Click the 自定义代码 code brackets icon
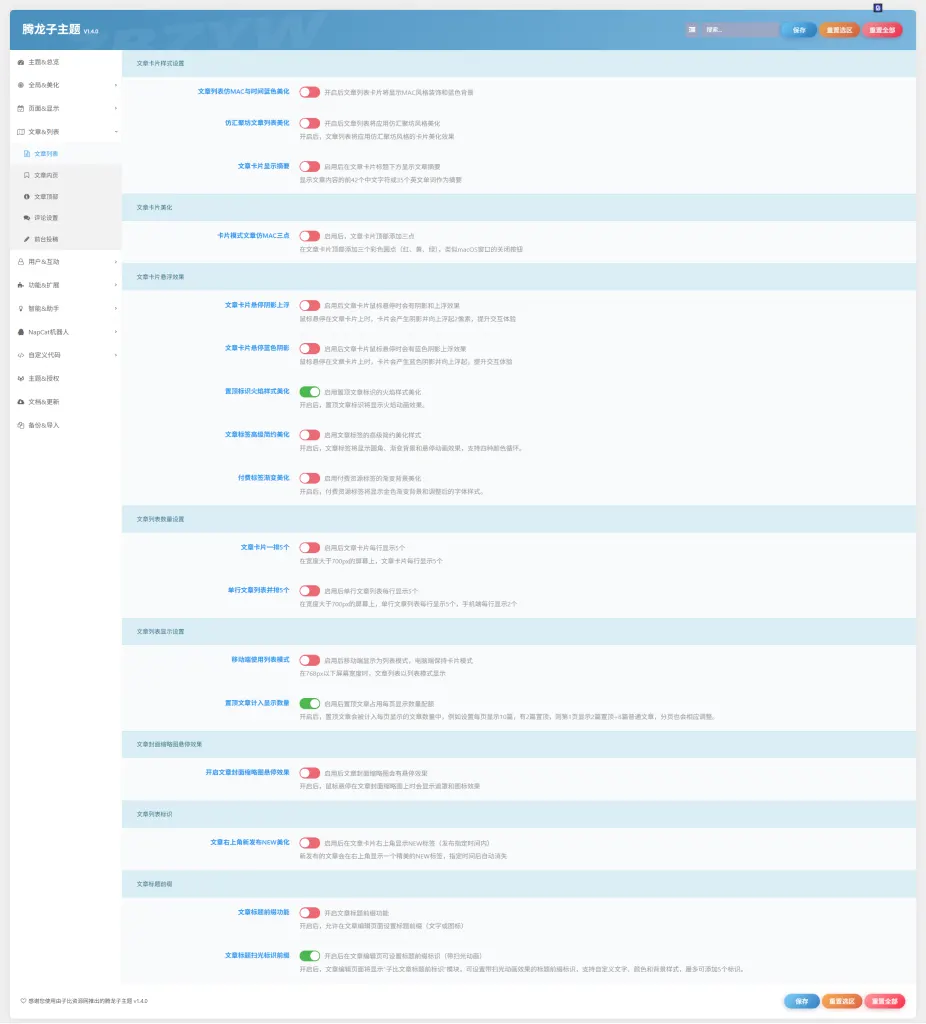Screen dimensions: 926x1024 pos(21,355)
